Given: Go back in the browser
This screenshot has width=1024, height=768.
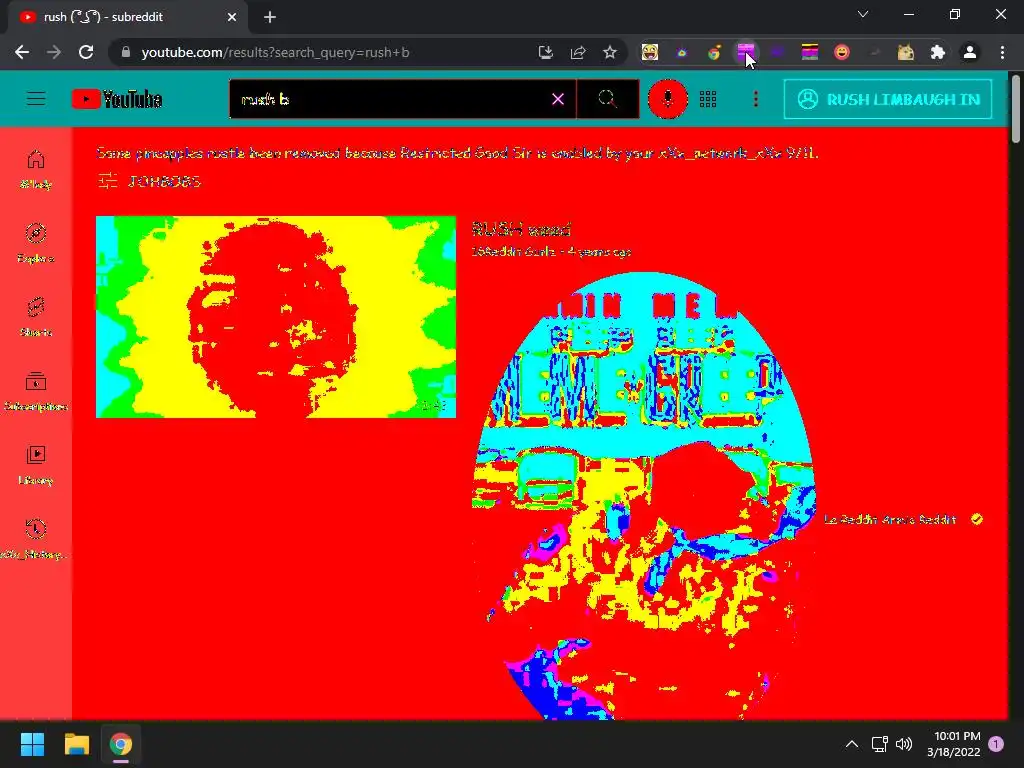Looking at the screenshot, I should [22, 52].
